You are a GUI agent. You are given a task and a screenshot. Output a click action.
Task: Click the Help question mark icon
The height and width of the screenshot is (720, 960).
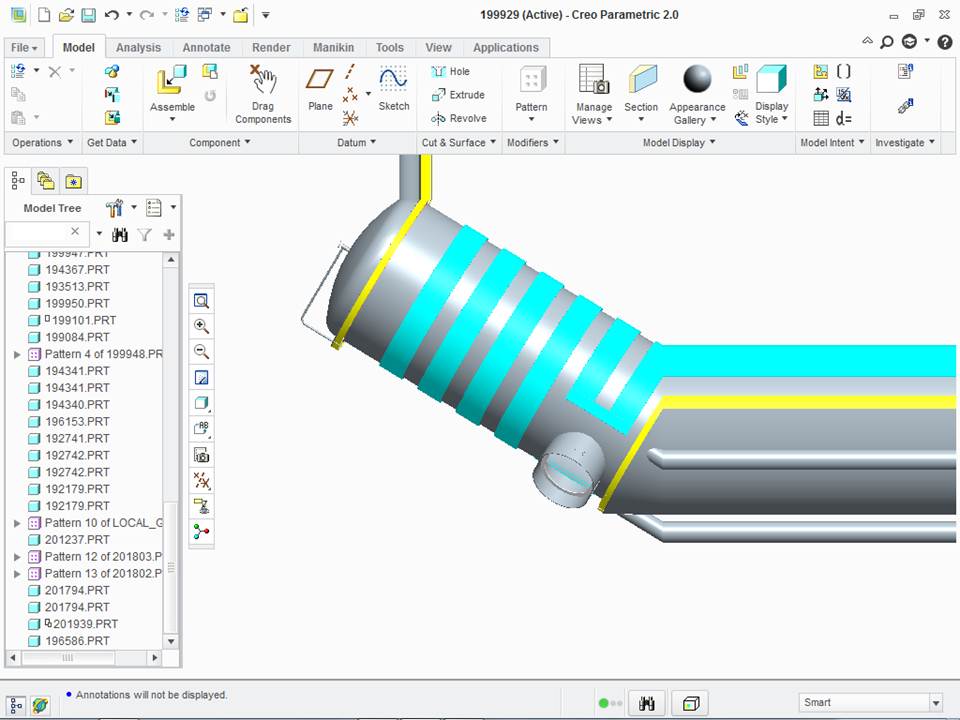click(945, 42)
